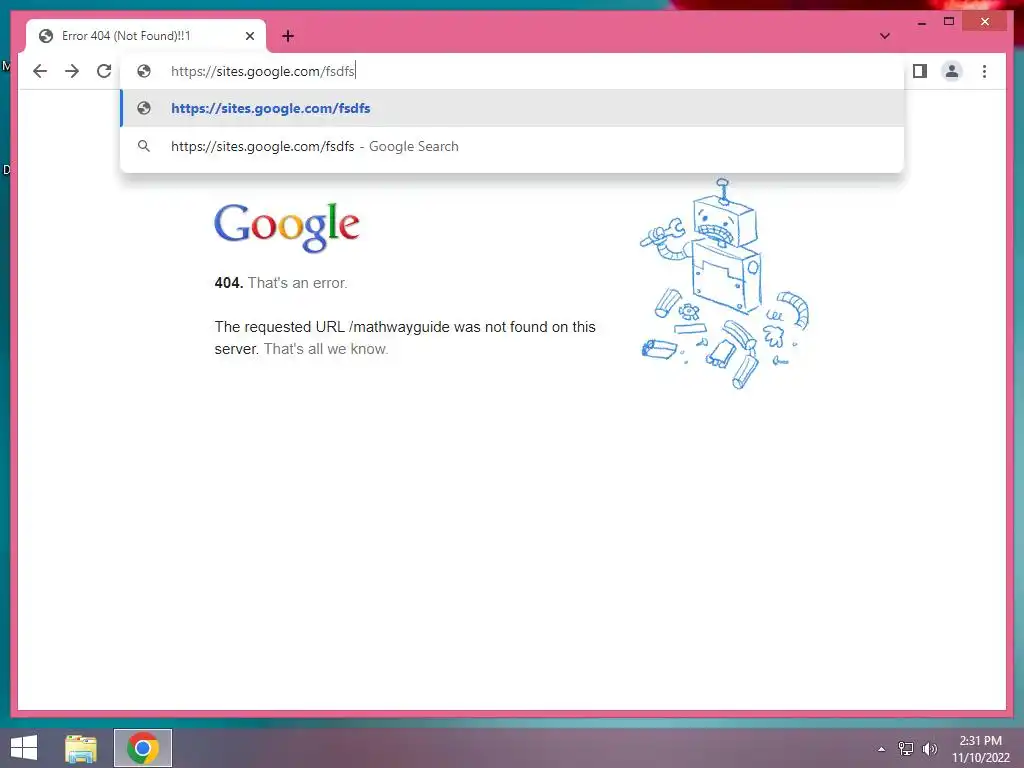Image resolution: width=1024 pixels, height=768 pixels.
Task: Go forward to the next page
Action: [x=72, y=71]
